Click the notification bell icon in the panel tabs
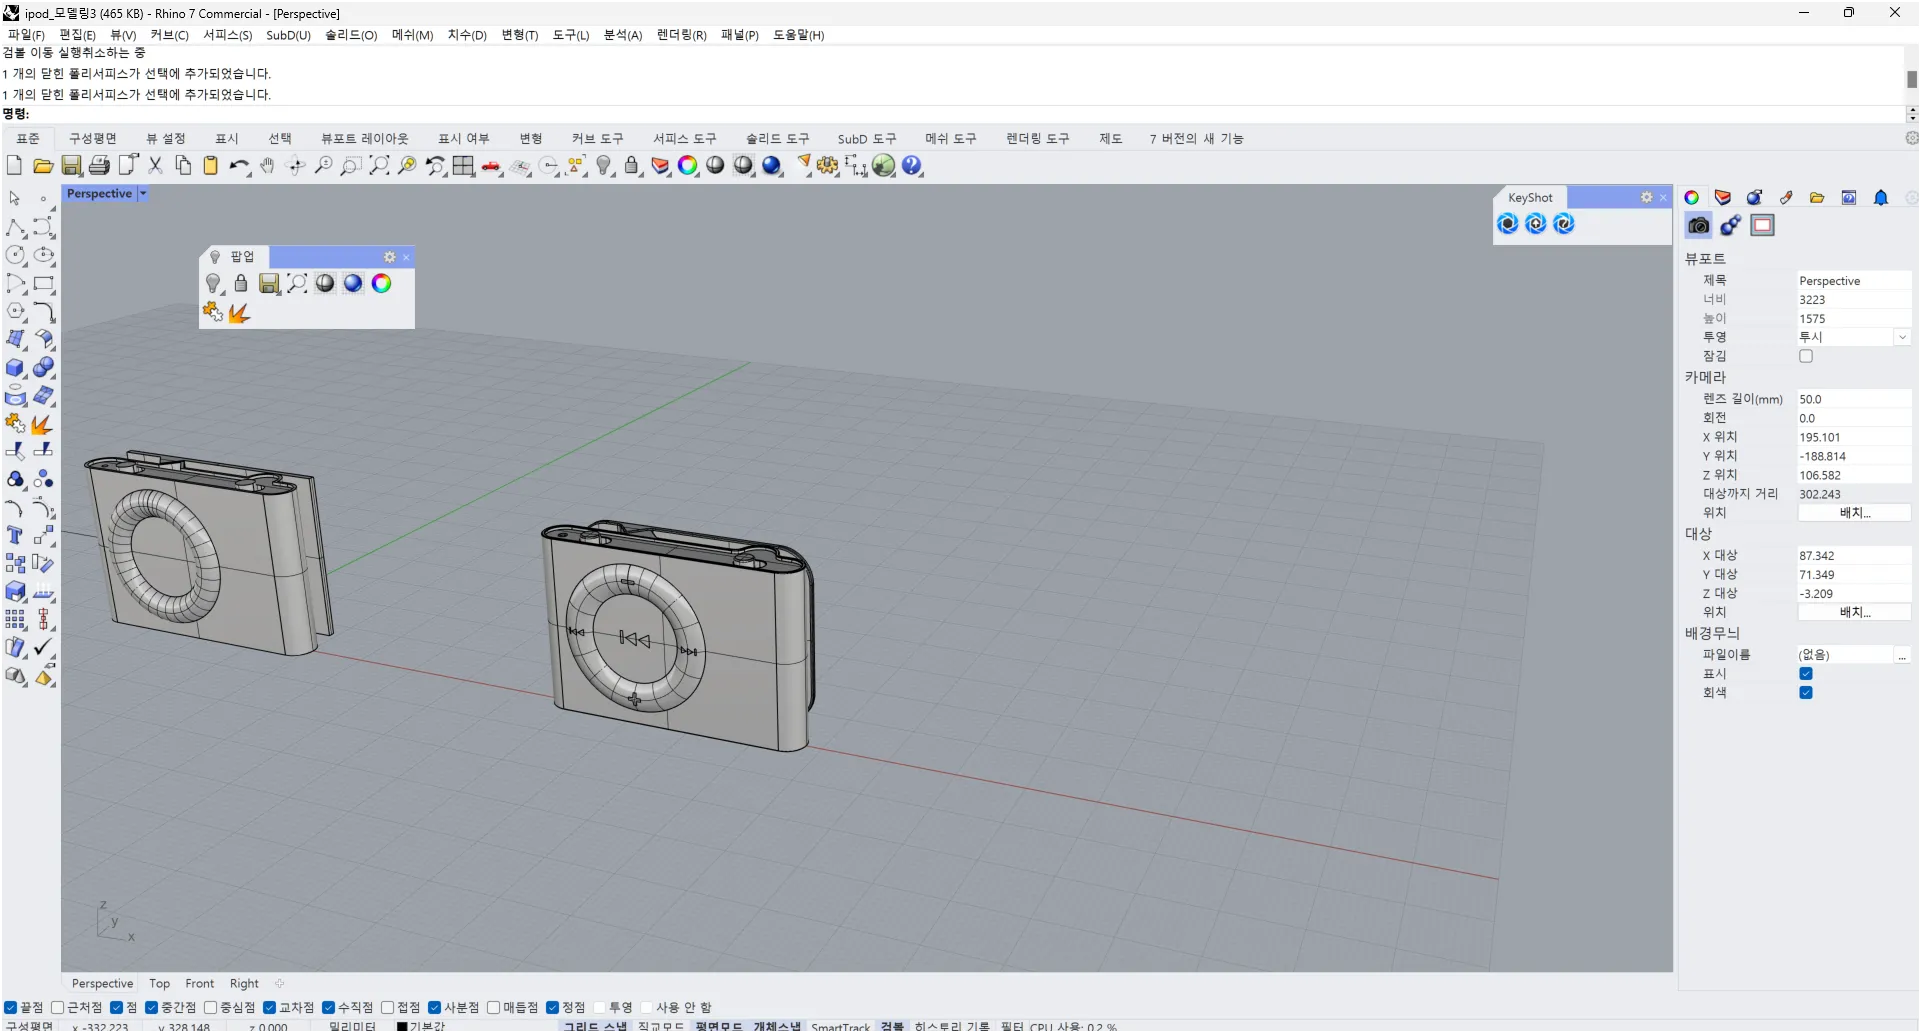The image size is (1921, 1033). [1881, 198]
